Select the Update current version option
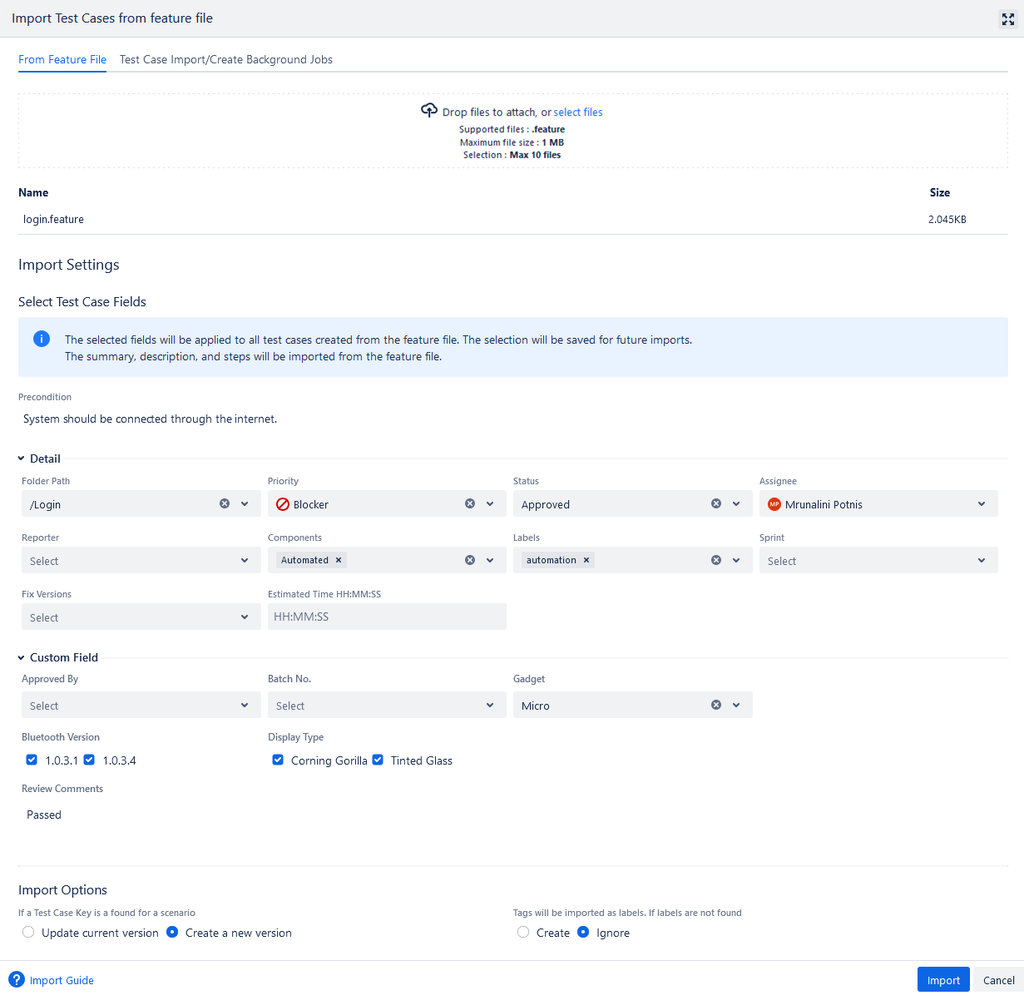The height and width of the screenshot is (996, 1024). pos(27,931)
